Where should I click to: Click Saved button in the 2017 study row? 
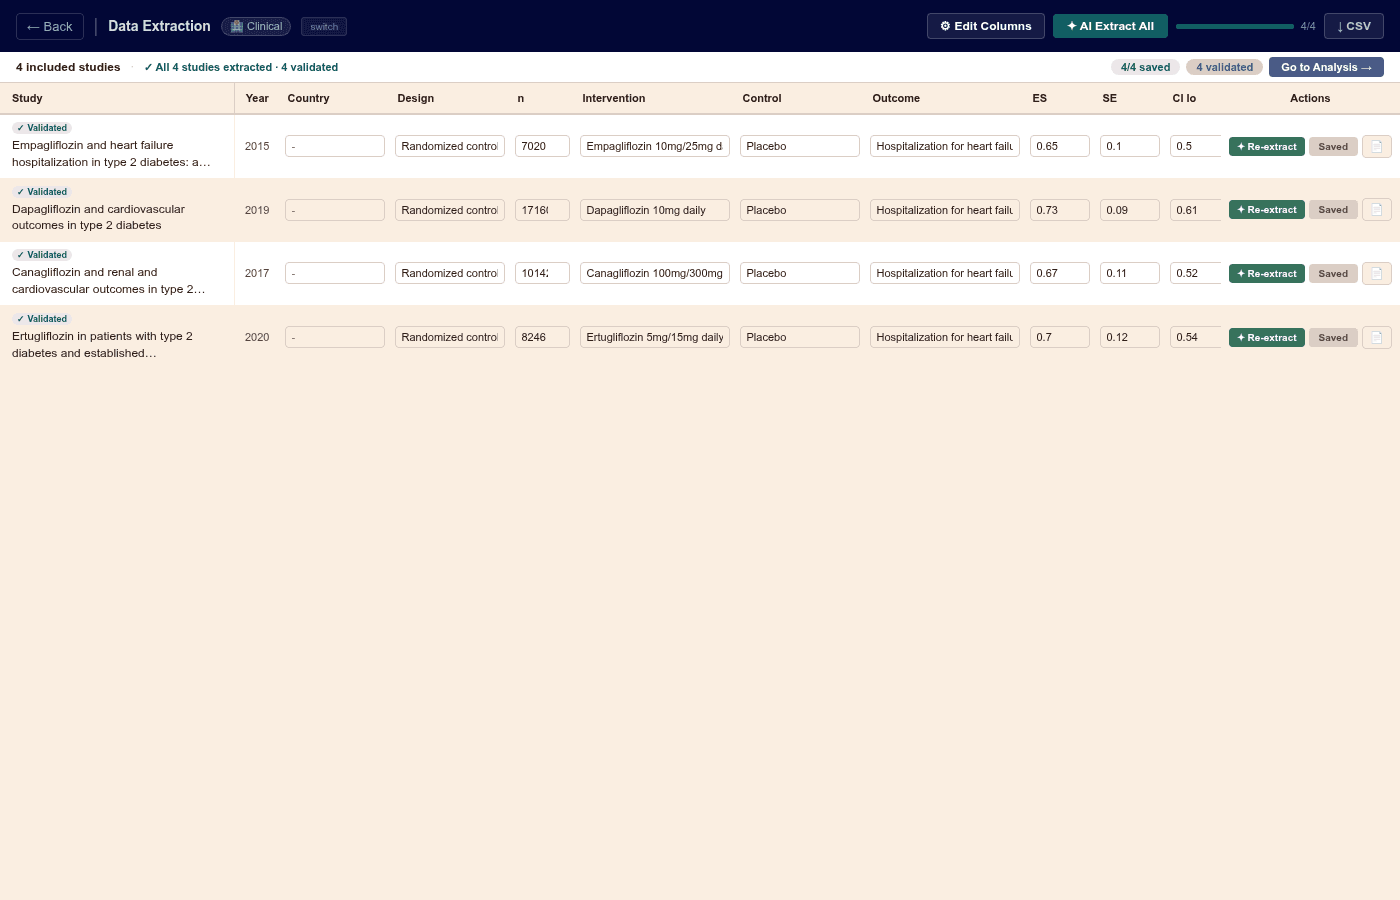[x=1333, y=273]
